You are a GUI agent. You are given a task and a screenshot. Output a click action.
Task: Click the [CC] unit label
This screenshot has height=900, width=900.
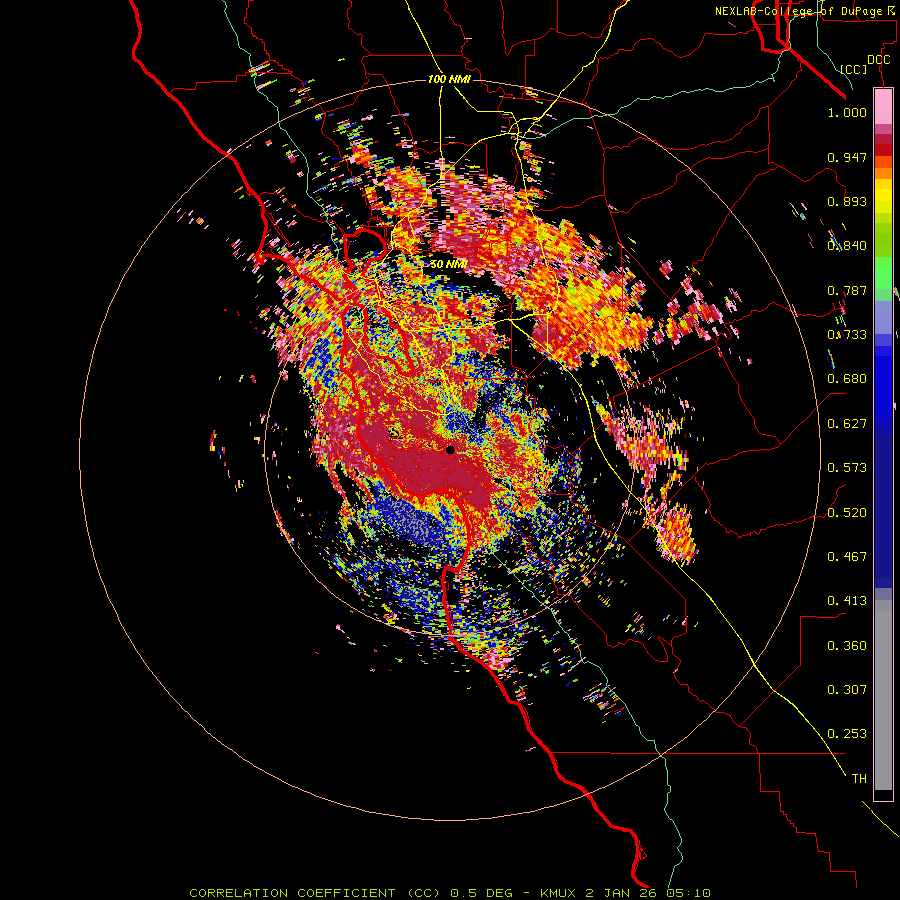click(854, 69)
